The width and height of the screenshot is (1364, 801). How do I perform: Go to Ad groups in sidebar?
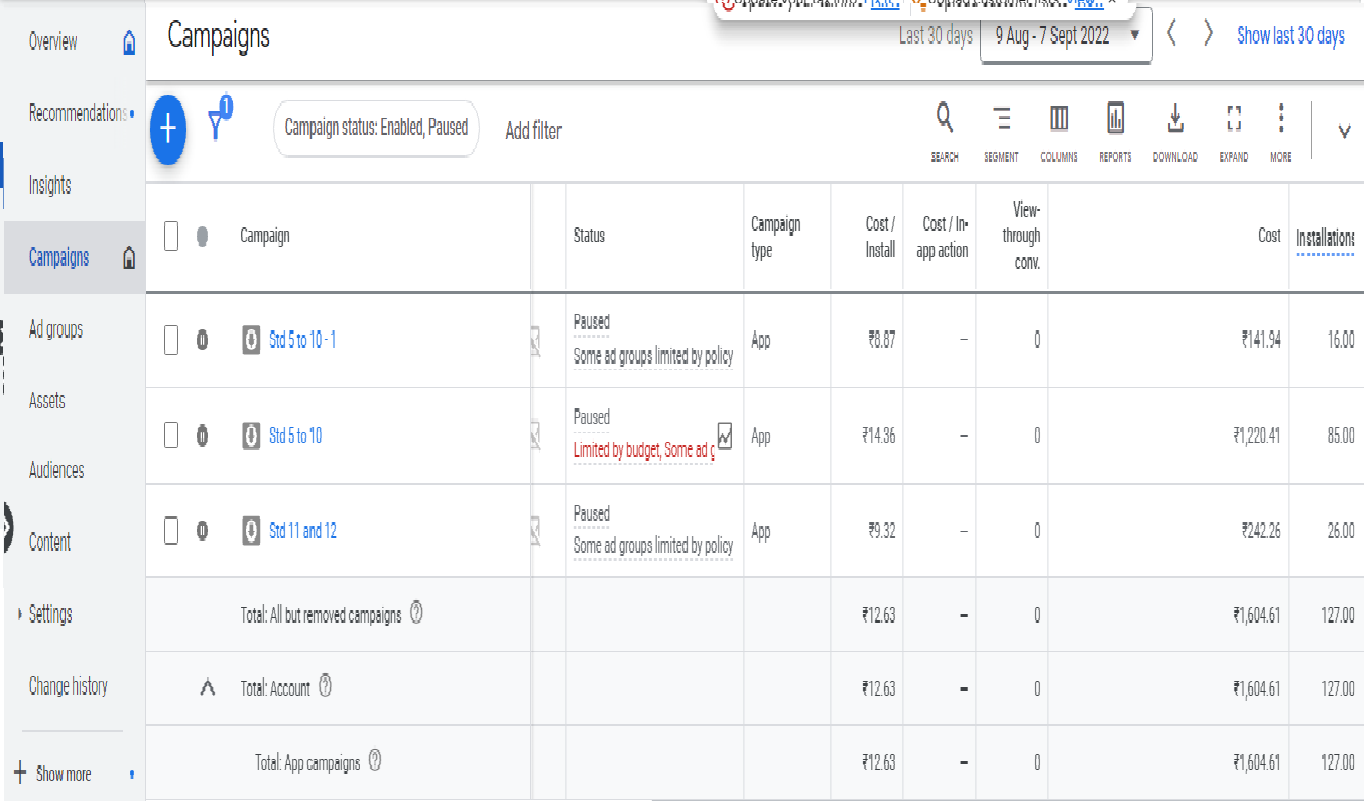(56, 330)
